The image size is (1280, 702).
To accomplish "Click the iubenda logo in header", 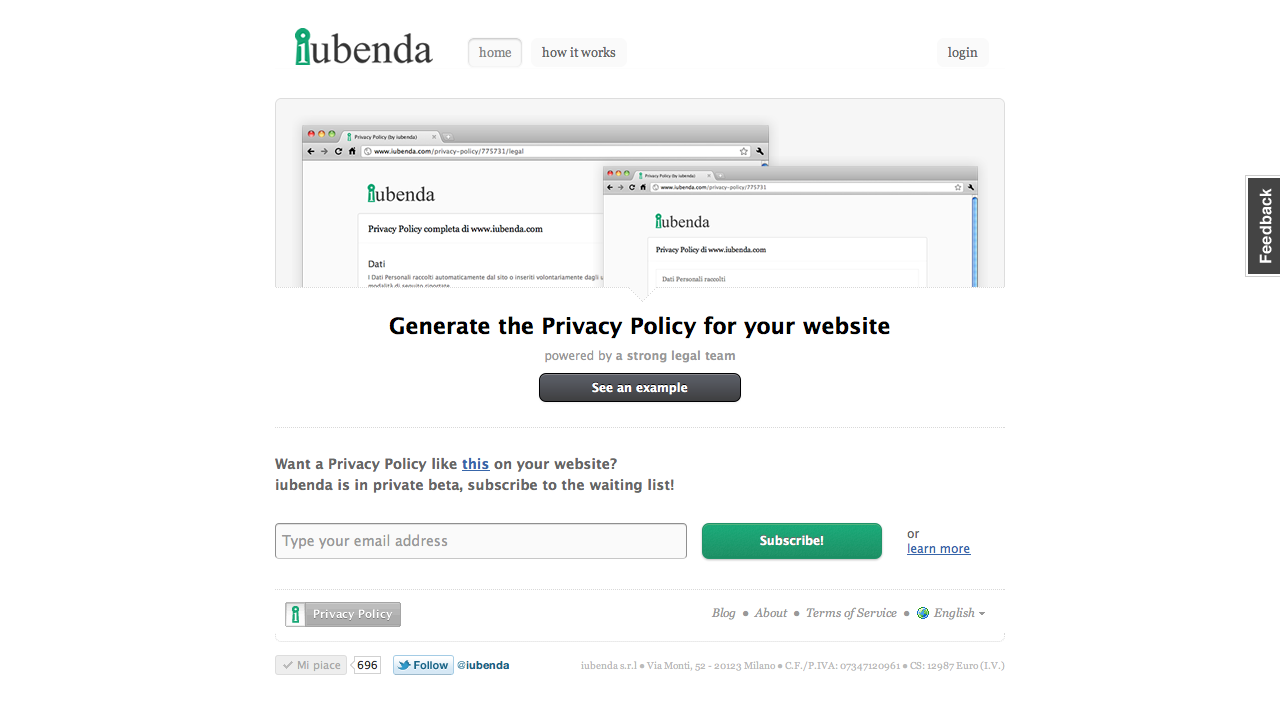I will pyautogui.click(x=364, y=48).
